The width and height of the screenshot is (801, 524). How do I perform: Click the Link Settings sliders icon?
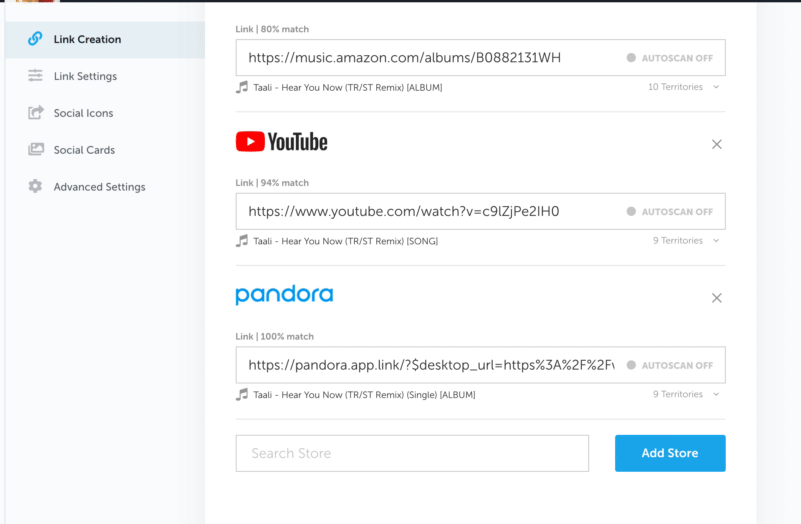[35, 76]
